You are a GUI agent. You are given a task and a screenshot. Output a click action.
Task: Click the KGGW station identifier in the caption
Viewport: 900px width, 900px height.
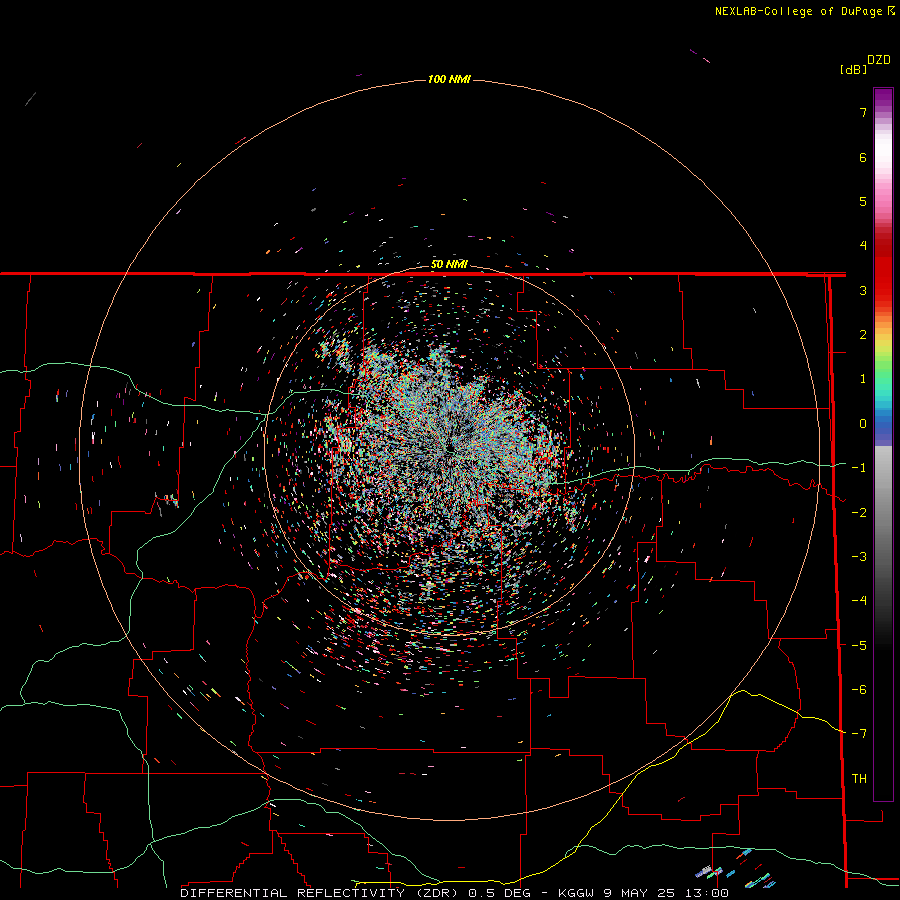click(576, 893)
